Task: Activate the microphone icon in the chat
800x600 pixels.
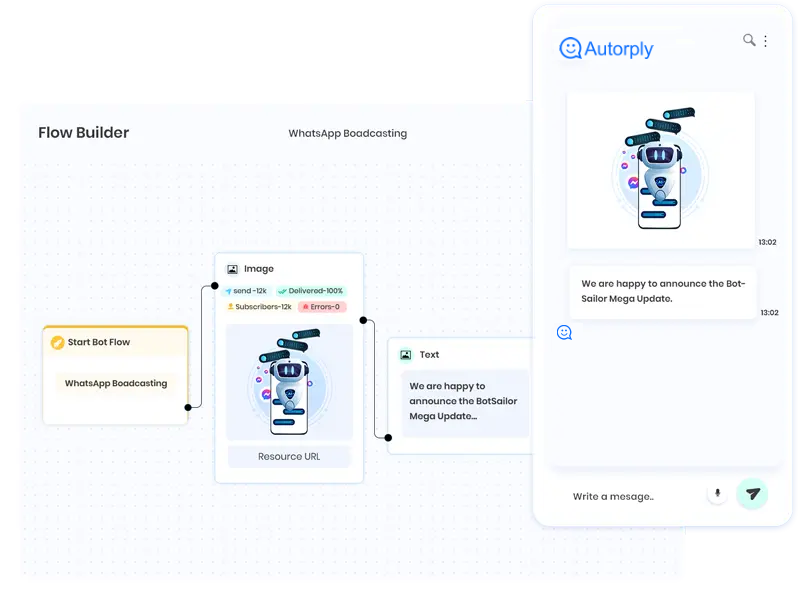Action: [717, 494]
